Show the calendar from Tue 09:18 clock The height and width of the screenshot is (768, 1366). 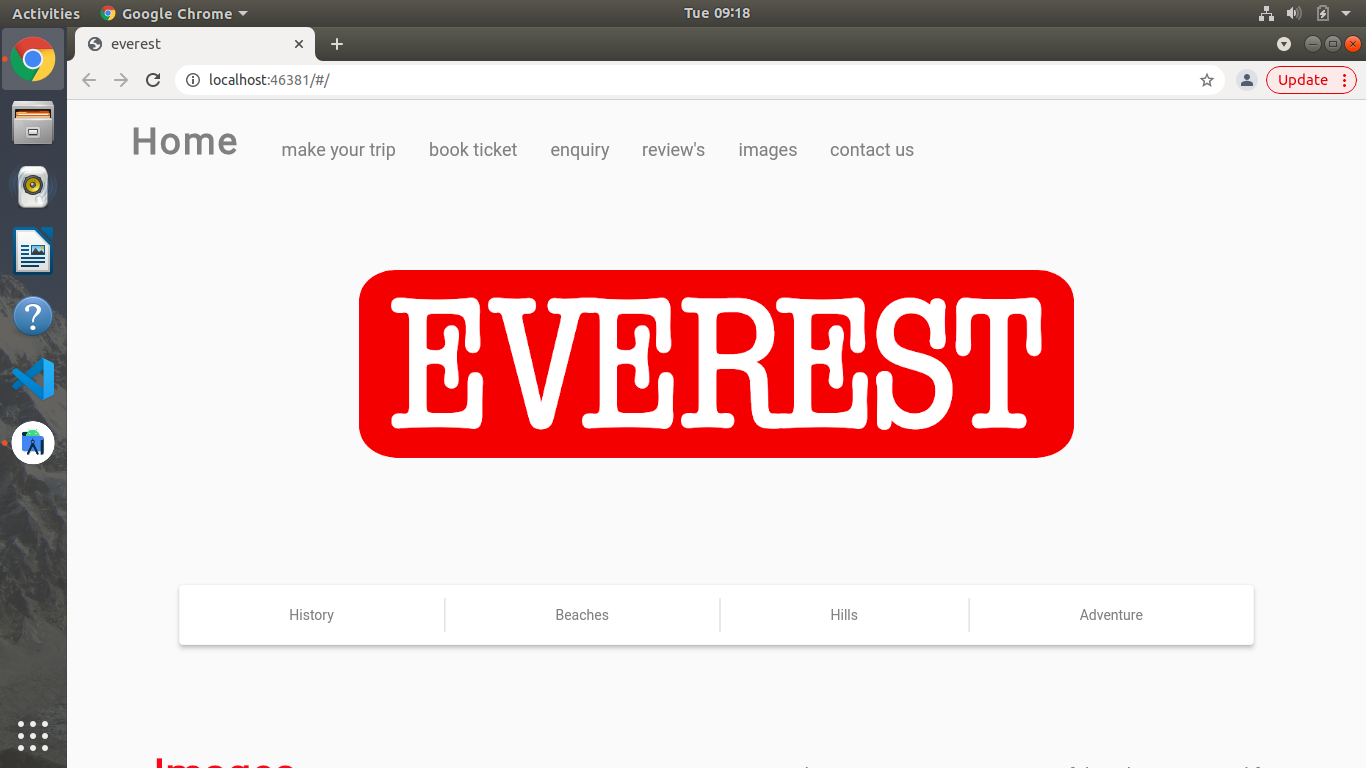tap(717, 13)
